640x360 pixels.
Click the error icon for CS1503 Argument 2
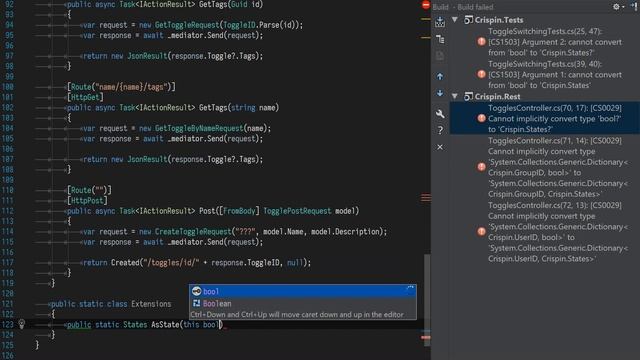click(x=482, y=42)
